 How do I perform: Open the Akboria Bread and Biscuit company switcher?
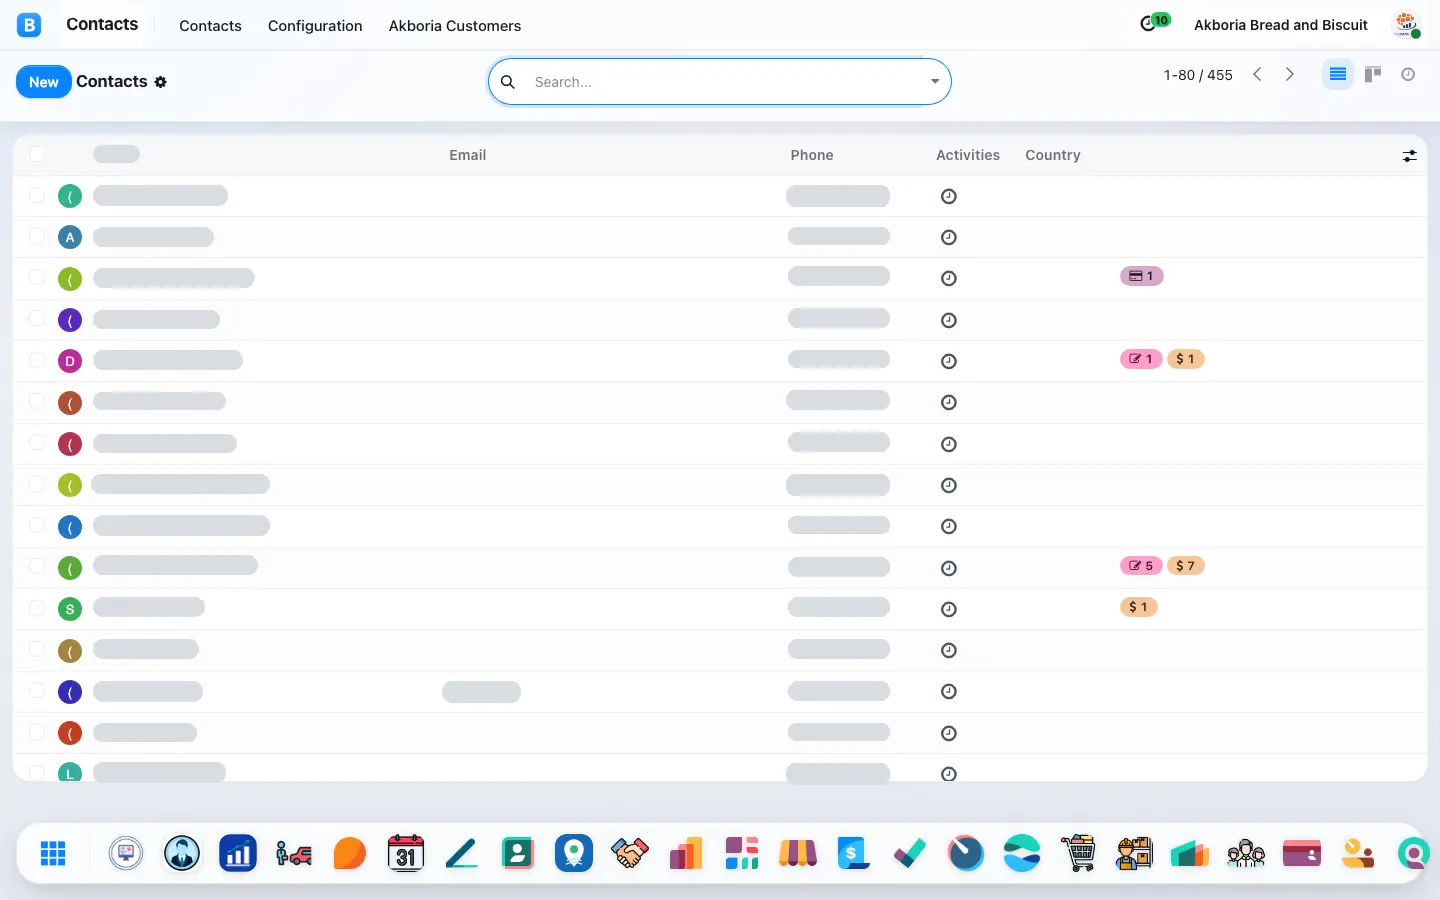(x=1281, y=25)
